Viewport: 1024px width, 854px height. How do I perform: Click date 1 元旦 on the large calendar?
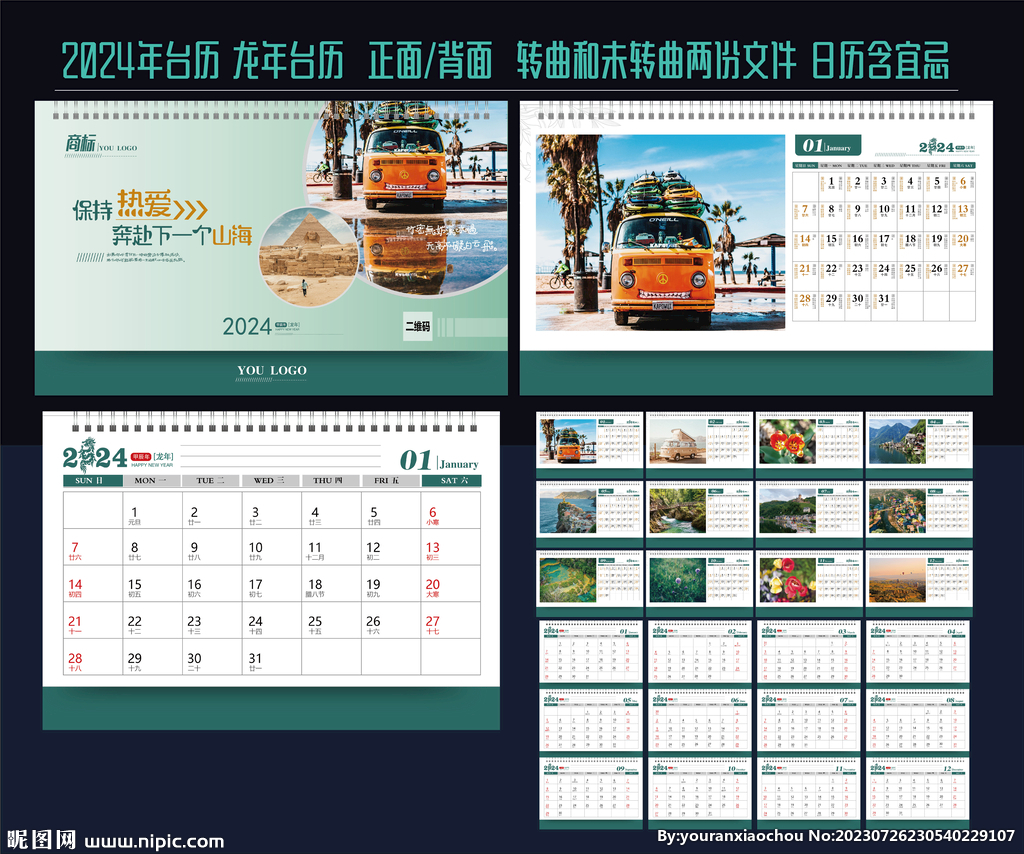point(135,515)
